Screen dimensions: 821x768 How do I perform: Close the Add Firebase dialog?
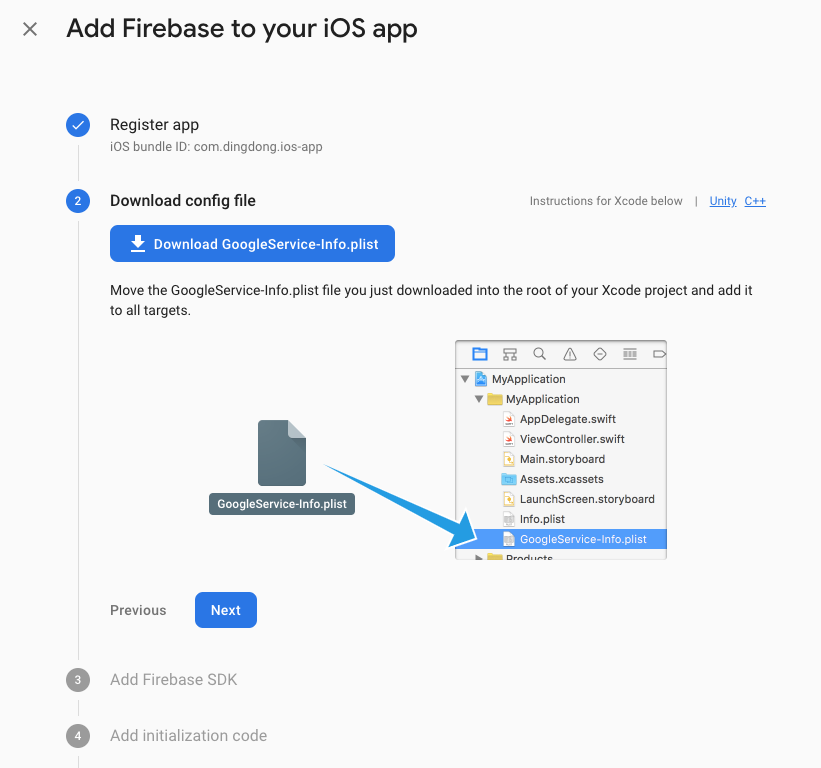pos(30,29)
